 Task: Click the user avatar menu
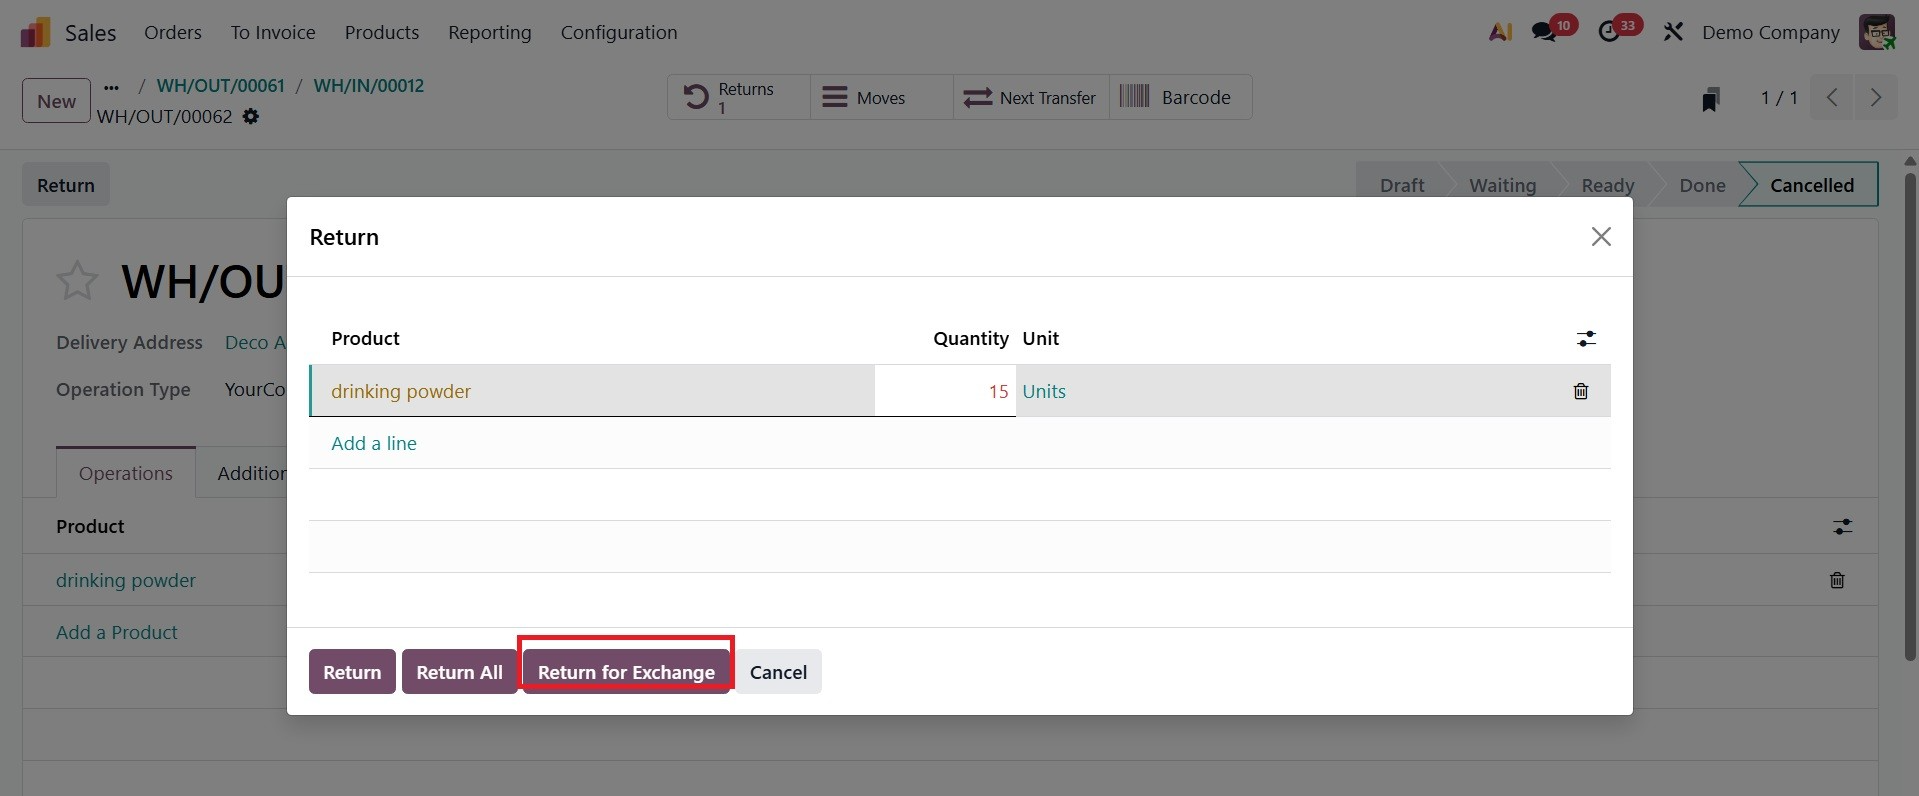(1876, 32)
